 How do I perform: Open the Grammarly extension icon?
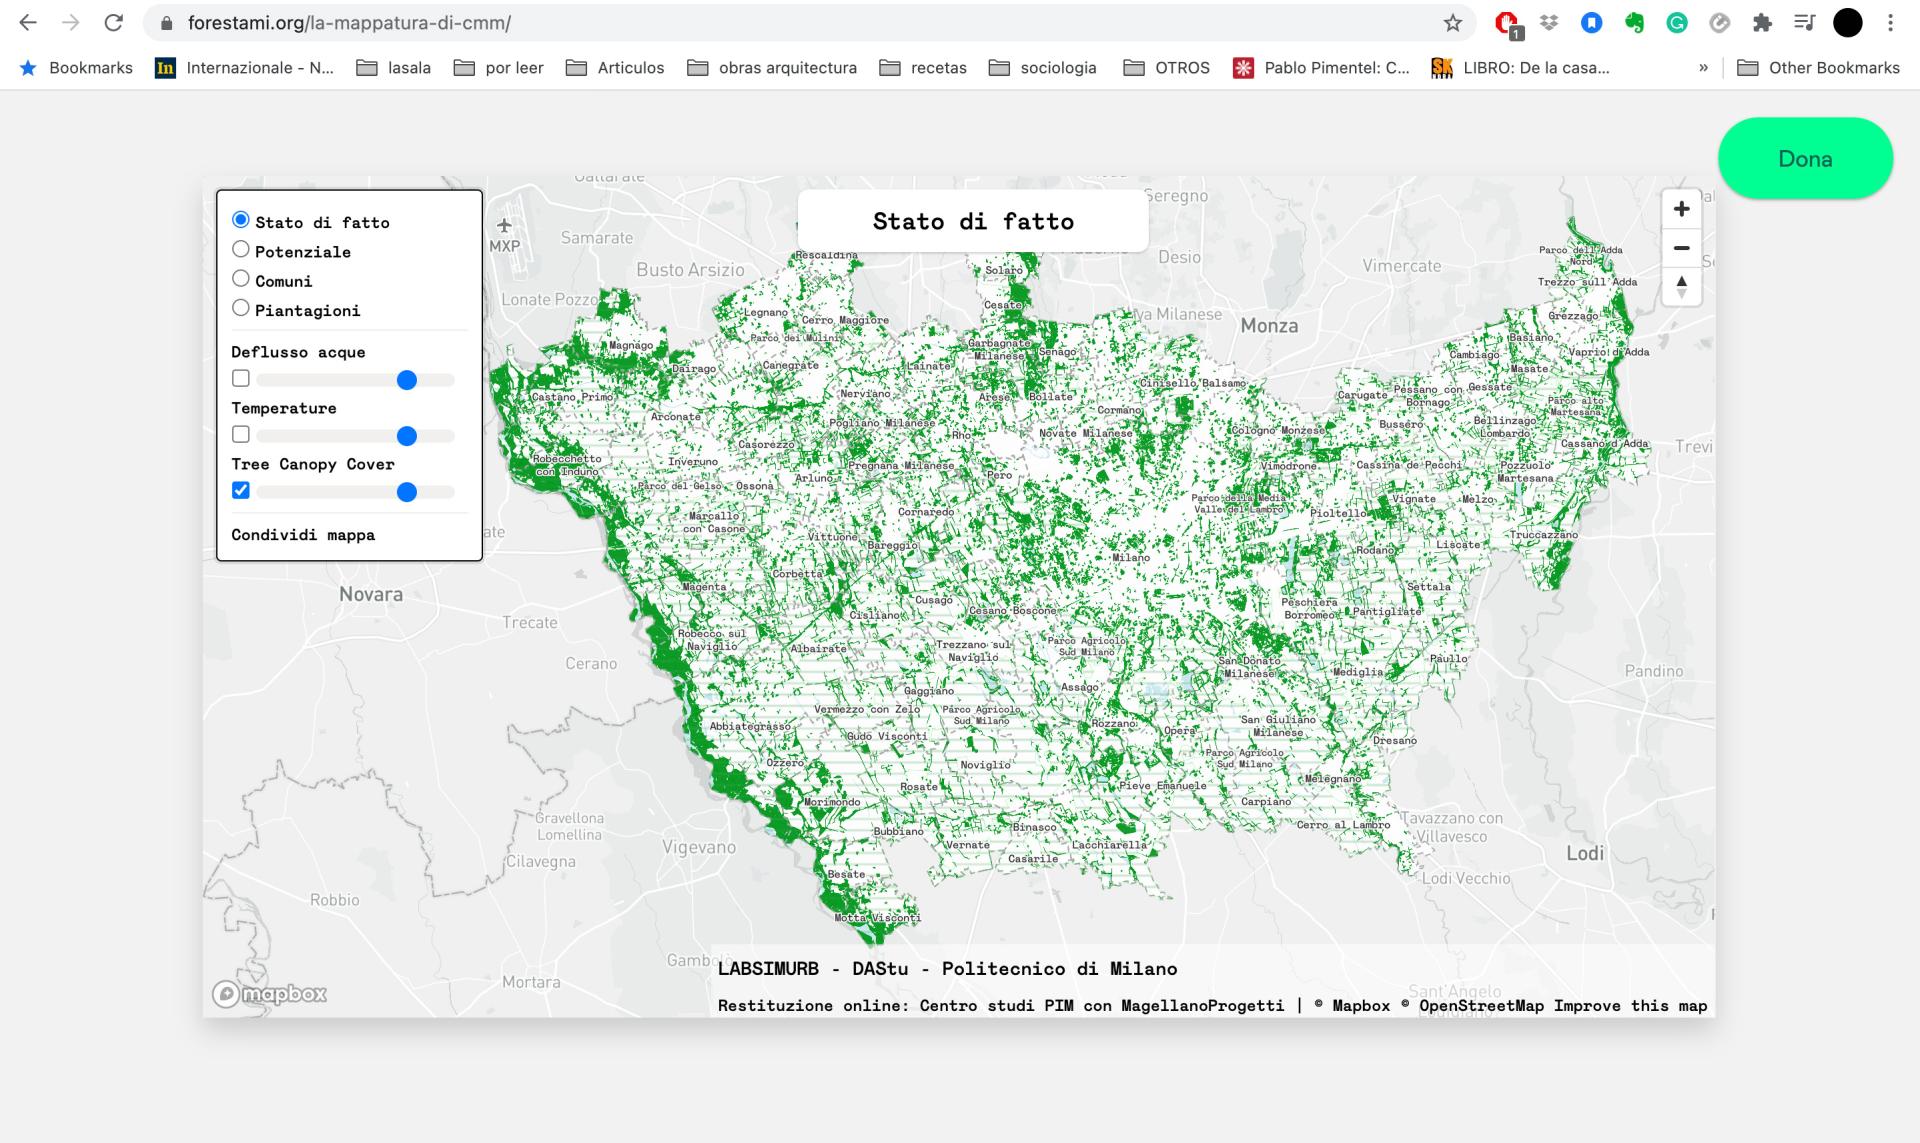tap(1677, 23)
